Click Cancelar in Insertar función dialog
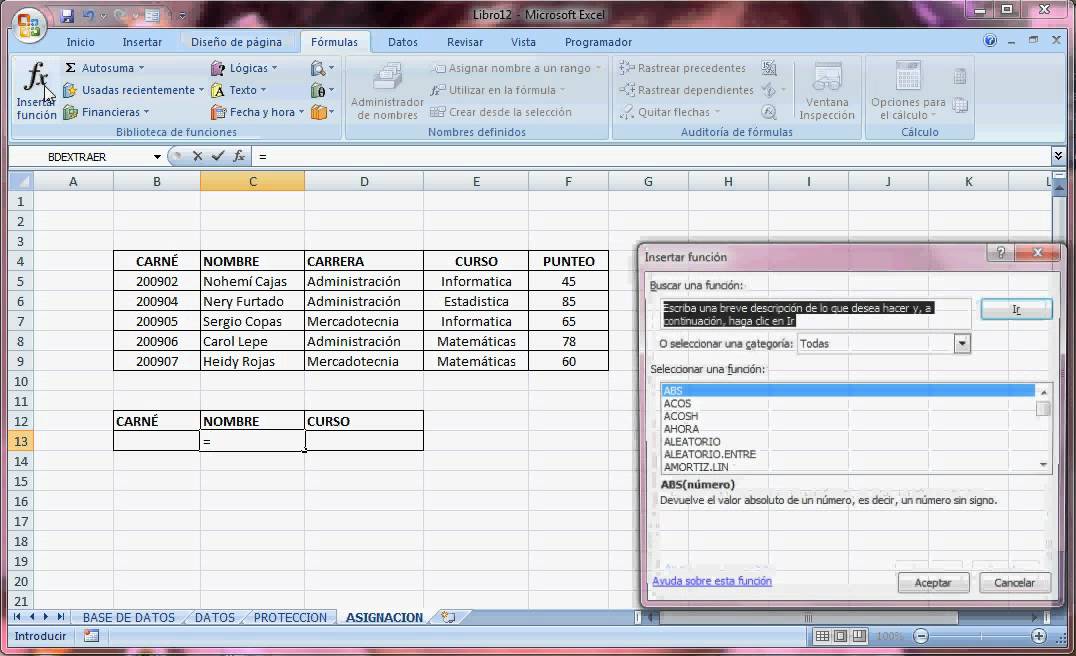The width and height of the screenshot is (1076, 656). 1014,583
